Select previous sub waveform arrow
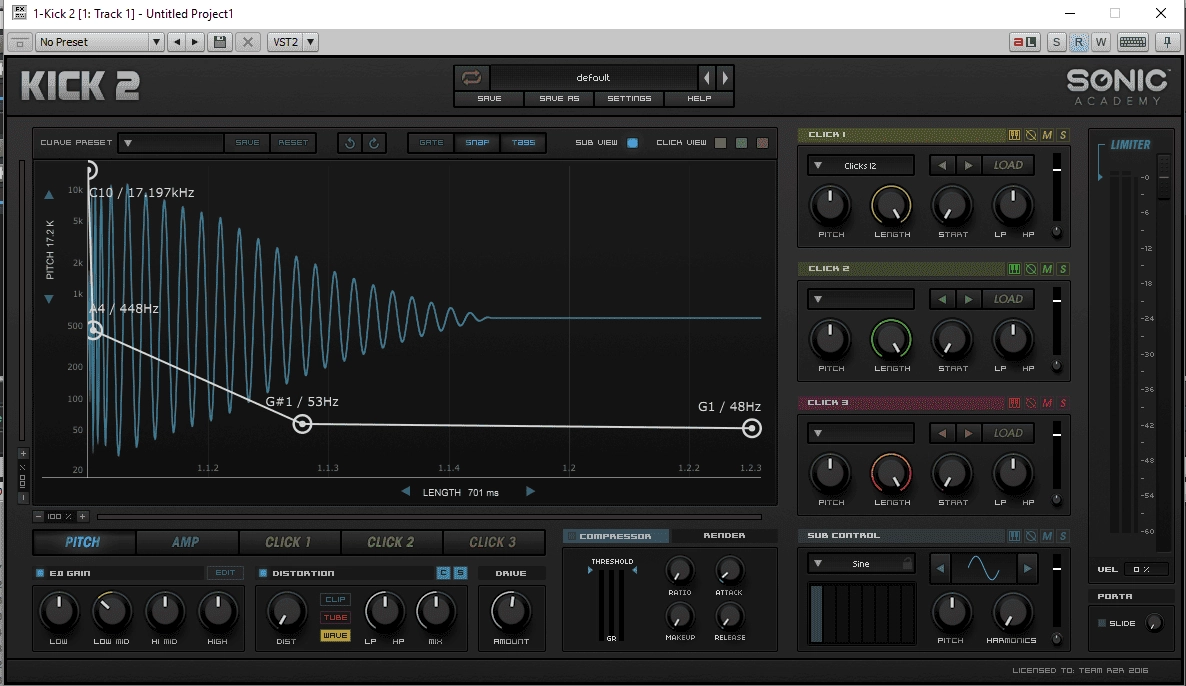 click(940, 569)
